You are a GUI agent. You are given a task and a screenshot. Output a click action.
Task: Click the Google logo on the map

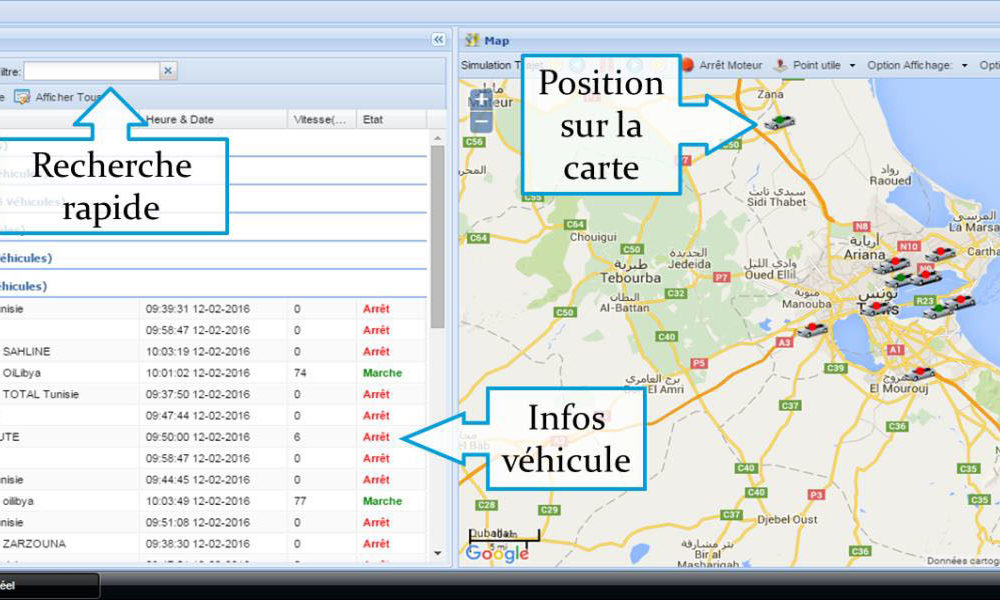point(497,553)
